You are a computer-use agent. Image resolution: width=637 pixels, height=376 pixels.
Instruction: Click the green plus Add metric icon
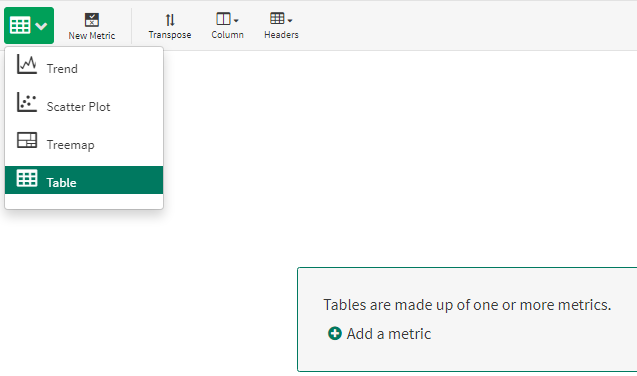click(335, 333)
